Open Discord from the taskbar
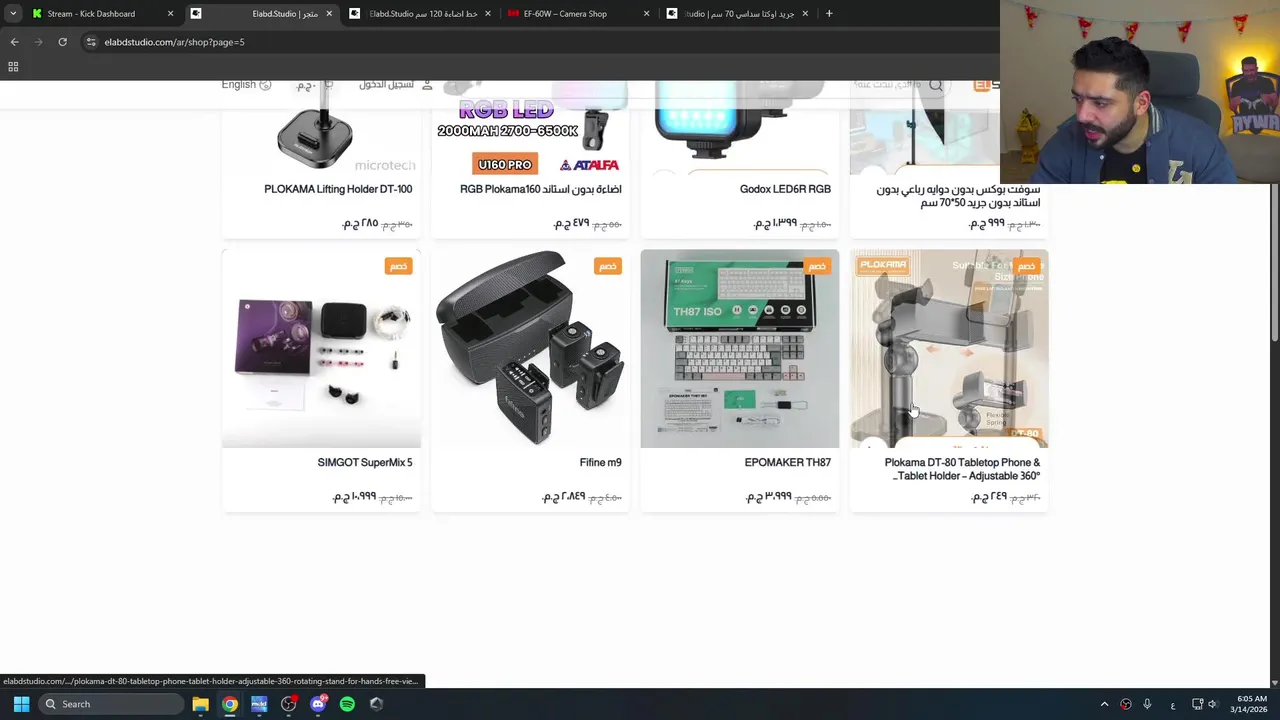The image size is (1280, 720). tap(318, 704)
